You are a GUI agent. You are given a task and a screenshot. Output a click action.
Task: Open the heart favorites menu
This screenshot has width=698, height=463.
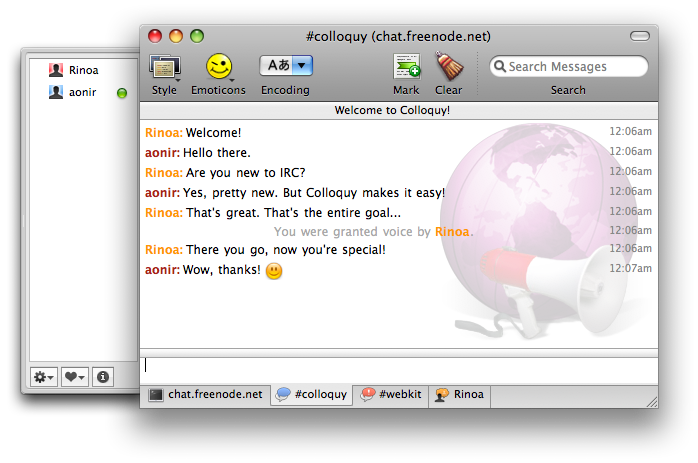tap(74, 377)
